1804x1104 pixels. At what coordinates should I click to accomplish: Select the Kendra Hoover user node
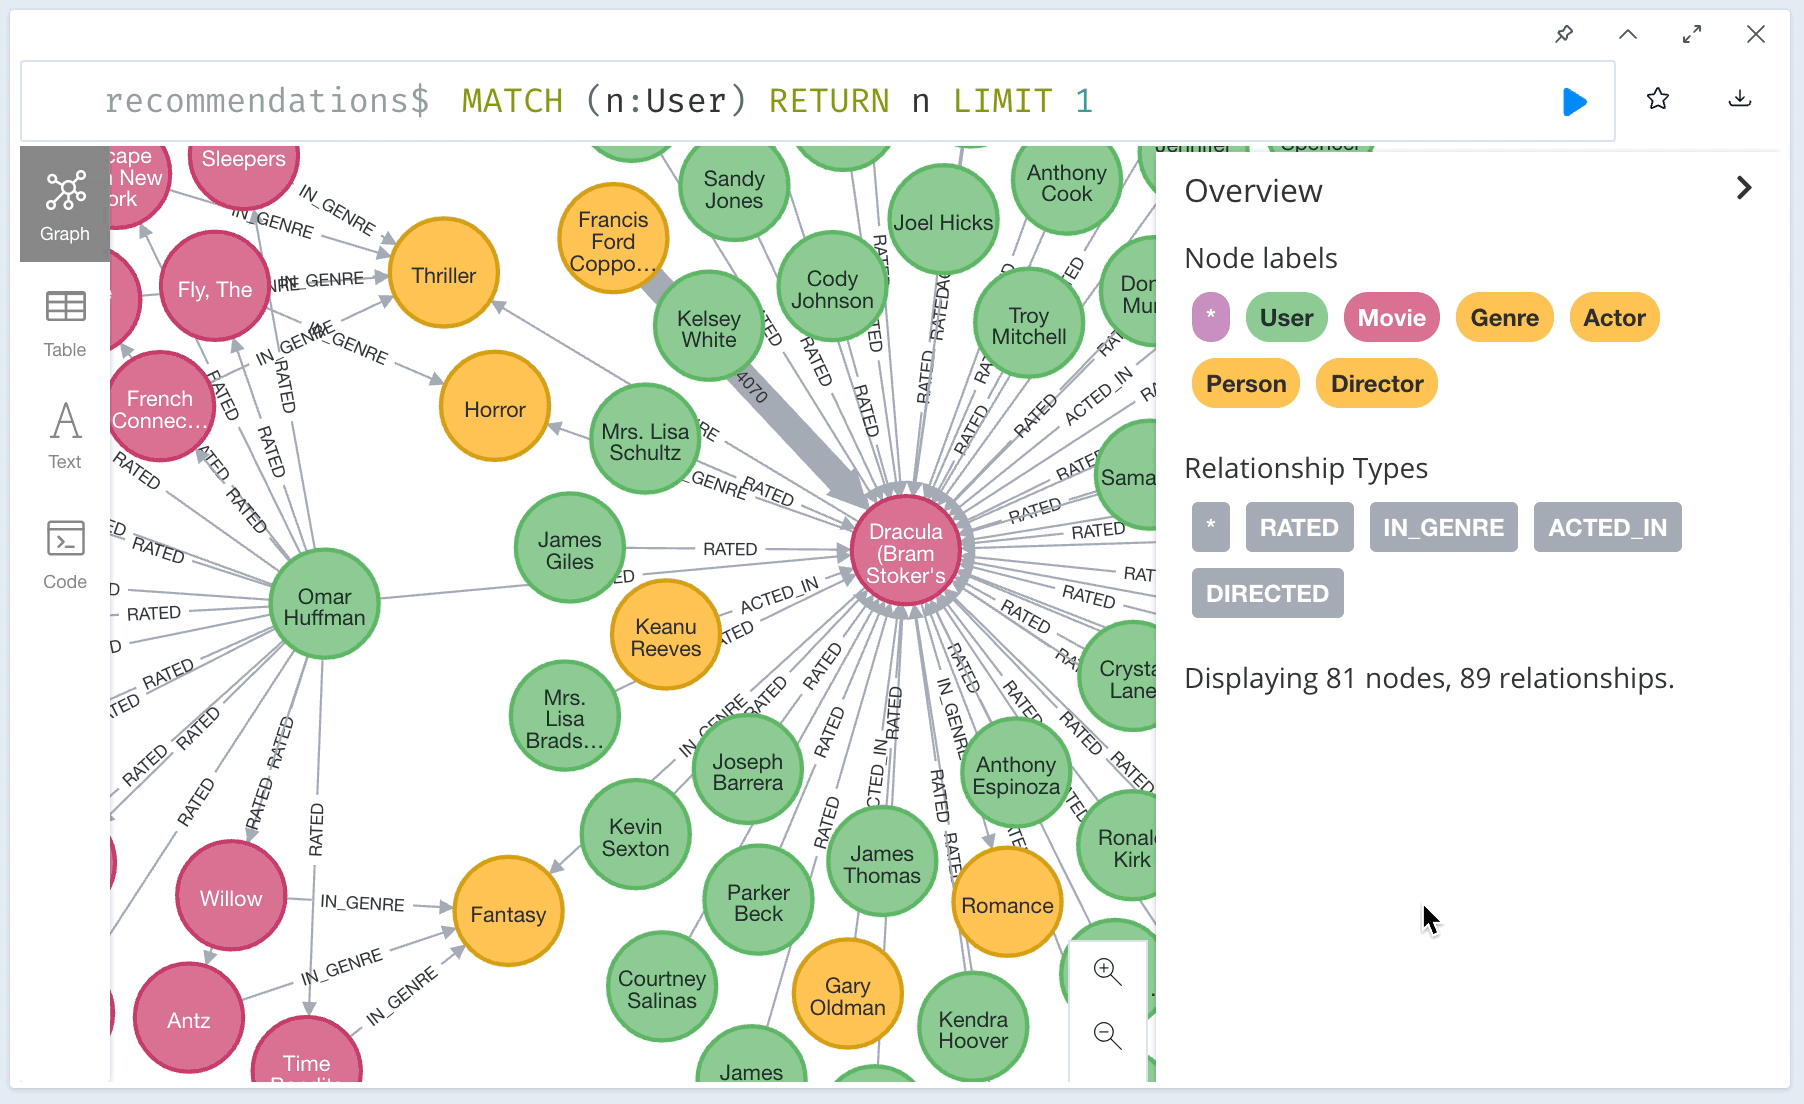point(973,1027)
